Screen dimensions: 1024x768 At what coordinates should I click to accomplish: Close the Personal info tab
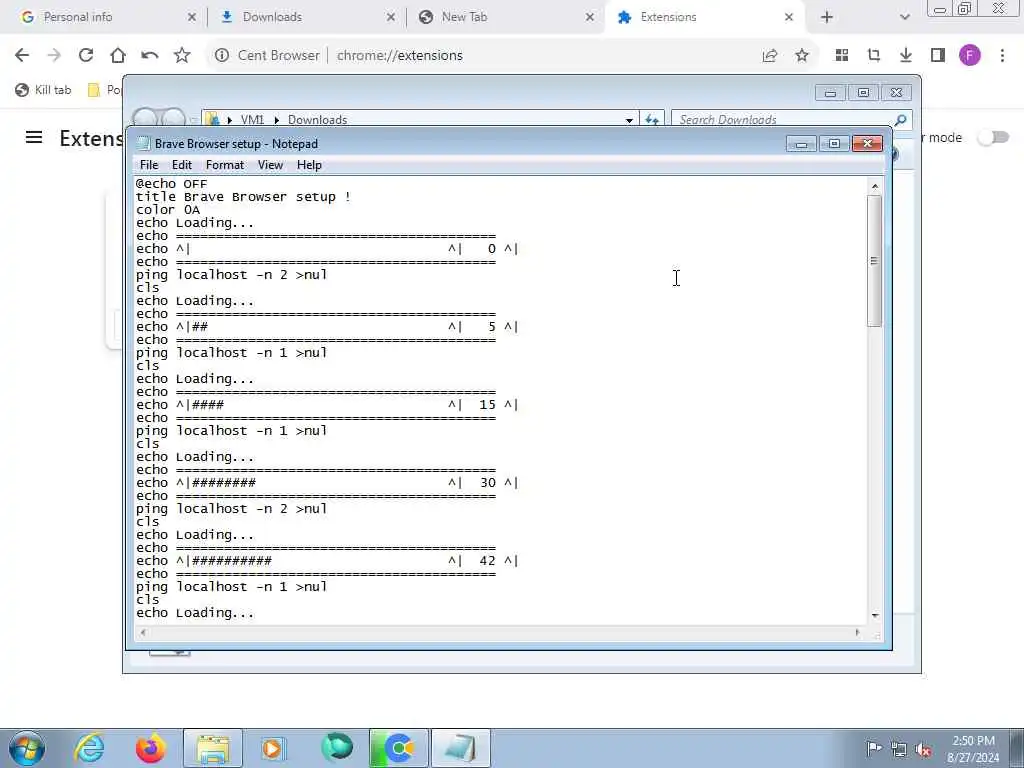click(x=192, y=17)
